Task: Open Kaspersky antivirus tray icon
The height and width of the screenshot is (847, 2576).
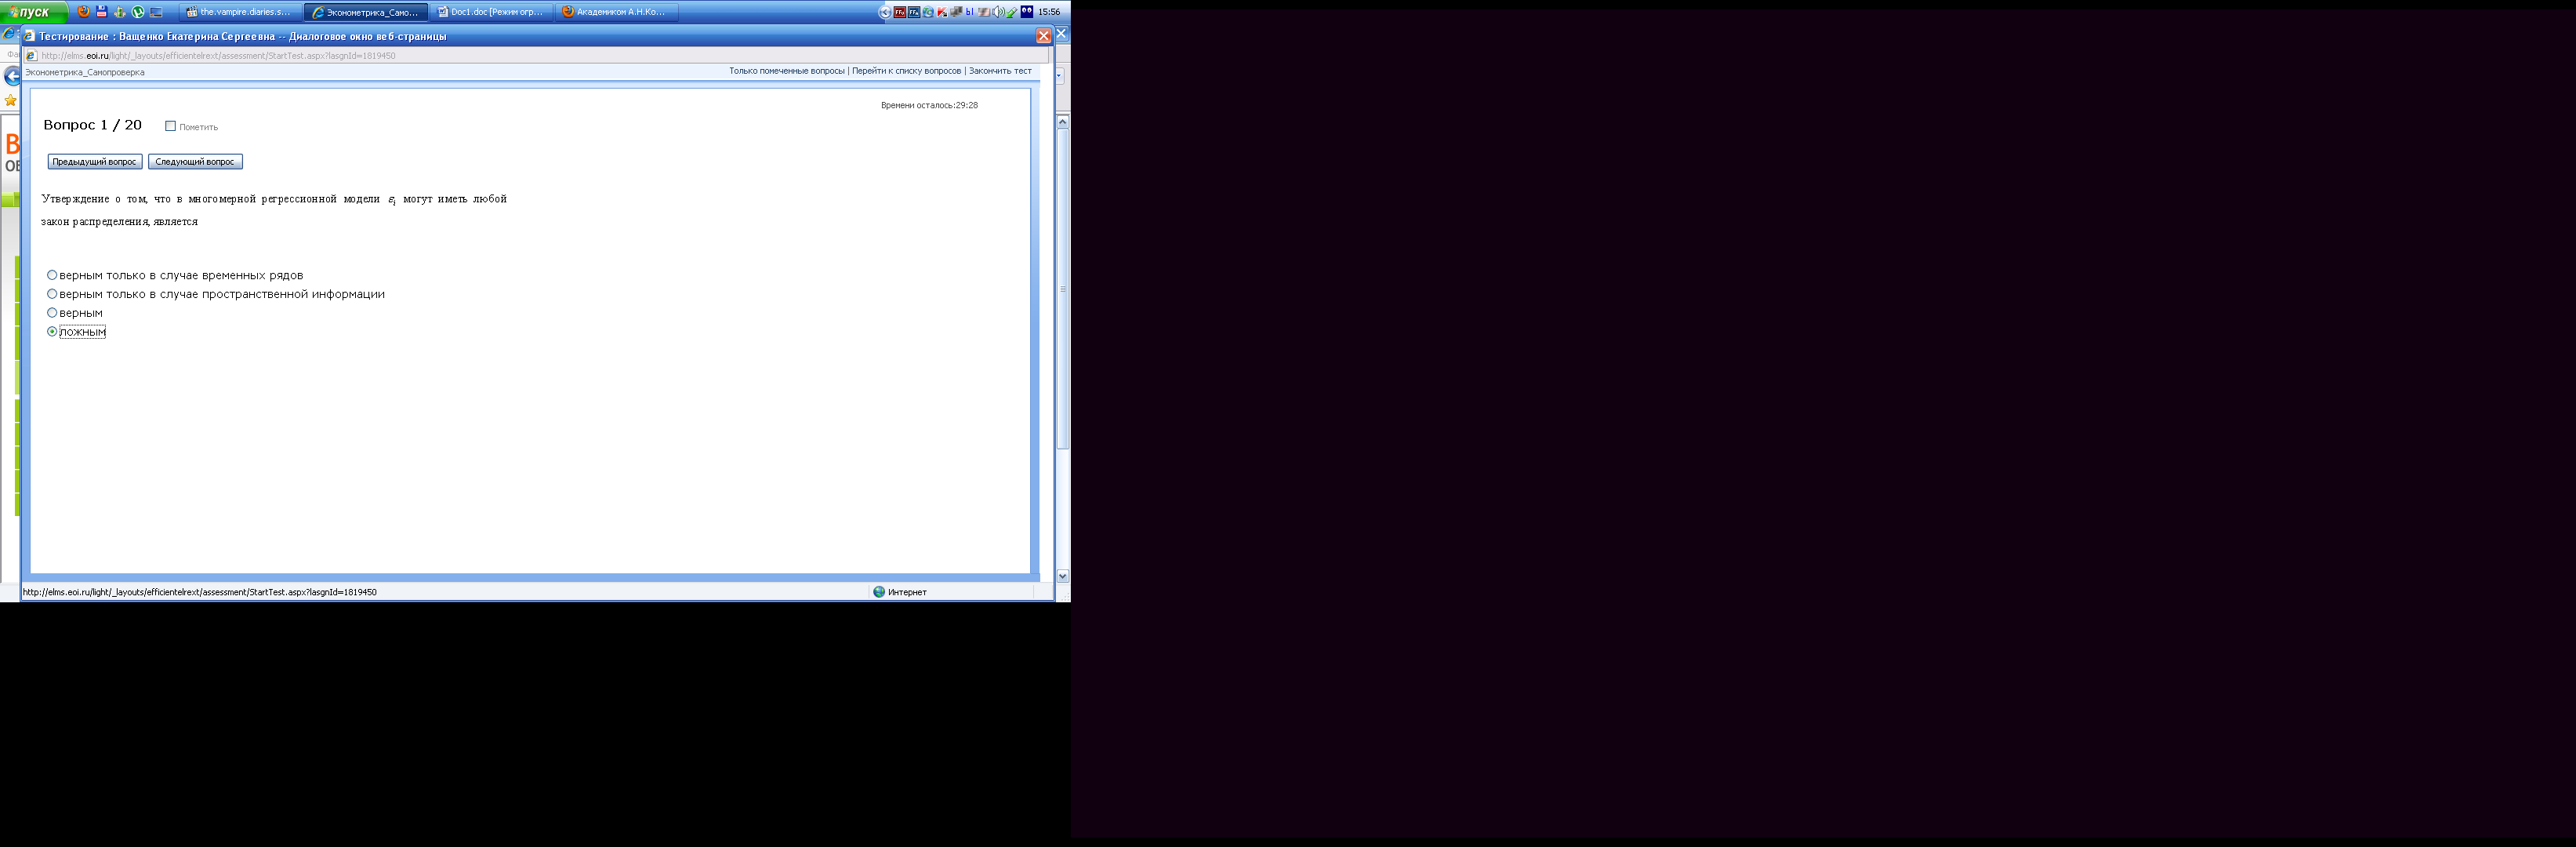Action: coord(943,12)
